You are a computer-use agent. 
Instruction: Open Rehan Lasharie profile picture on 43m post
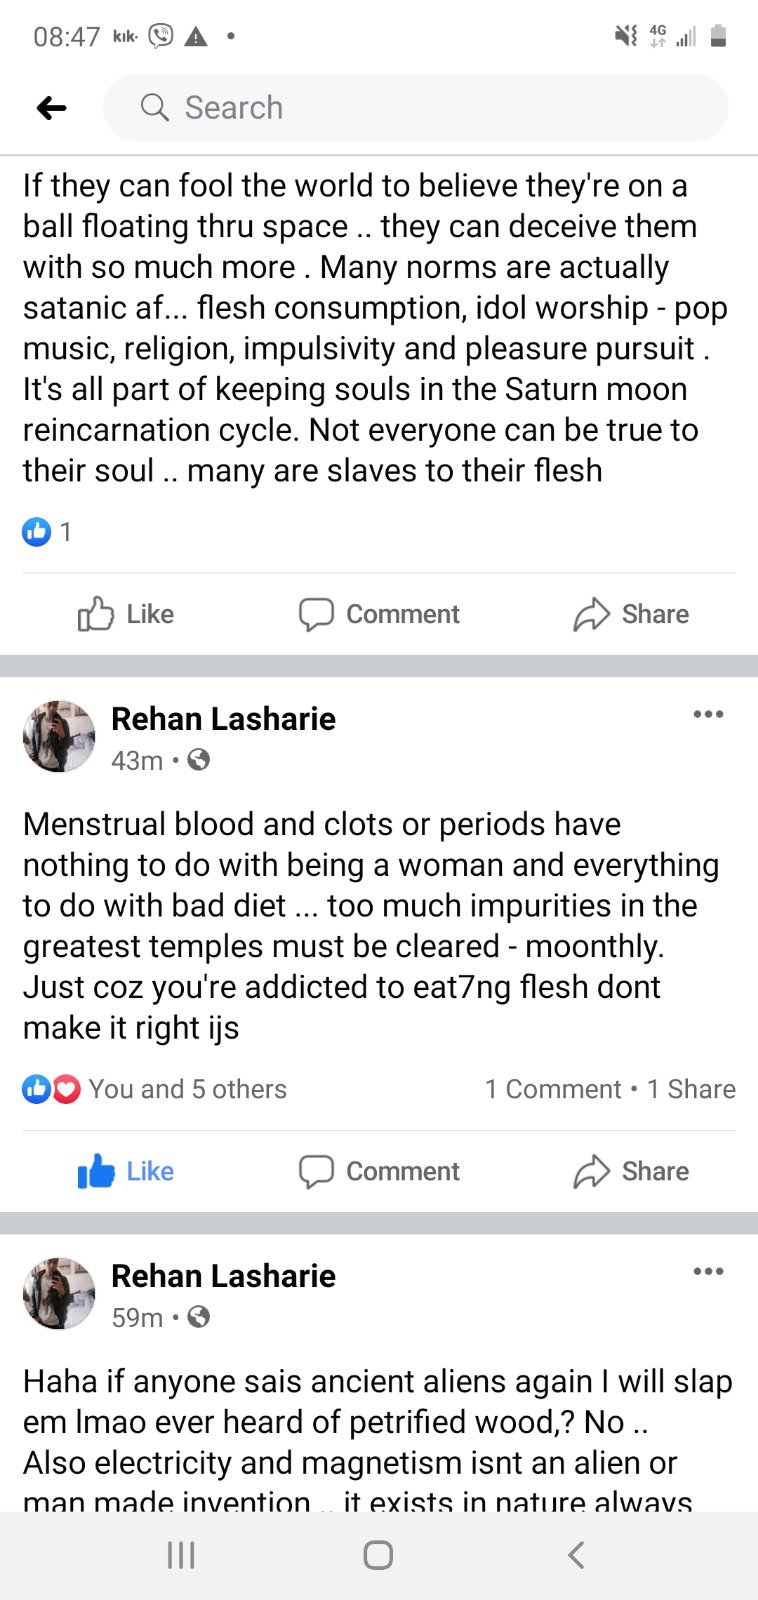(59, 736)
